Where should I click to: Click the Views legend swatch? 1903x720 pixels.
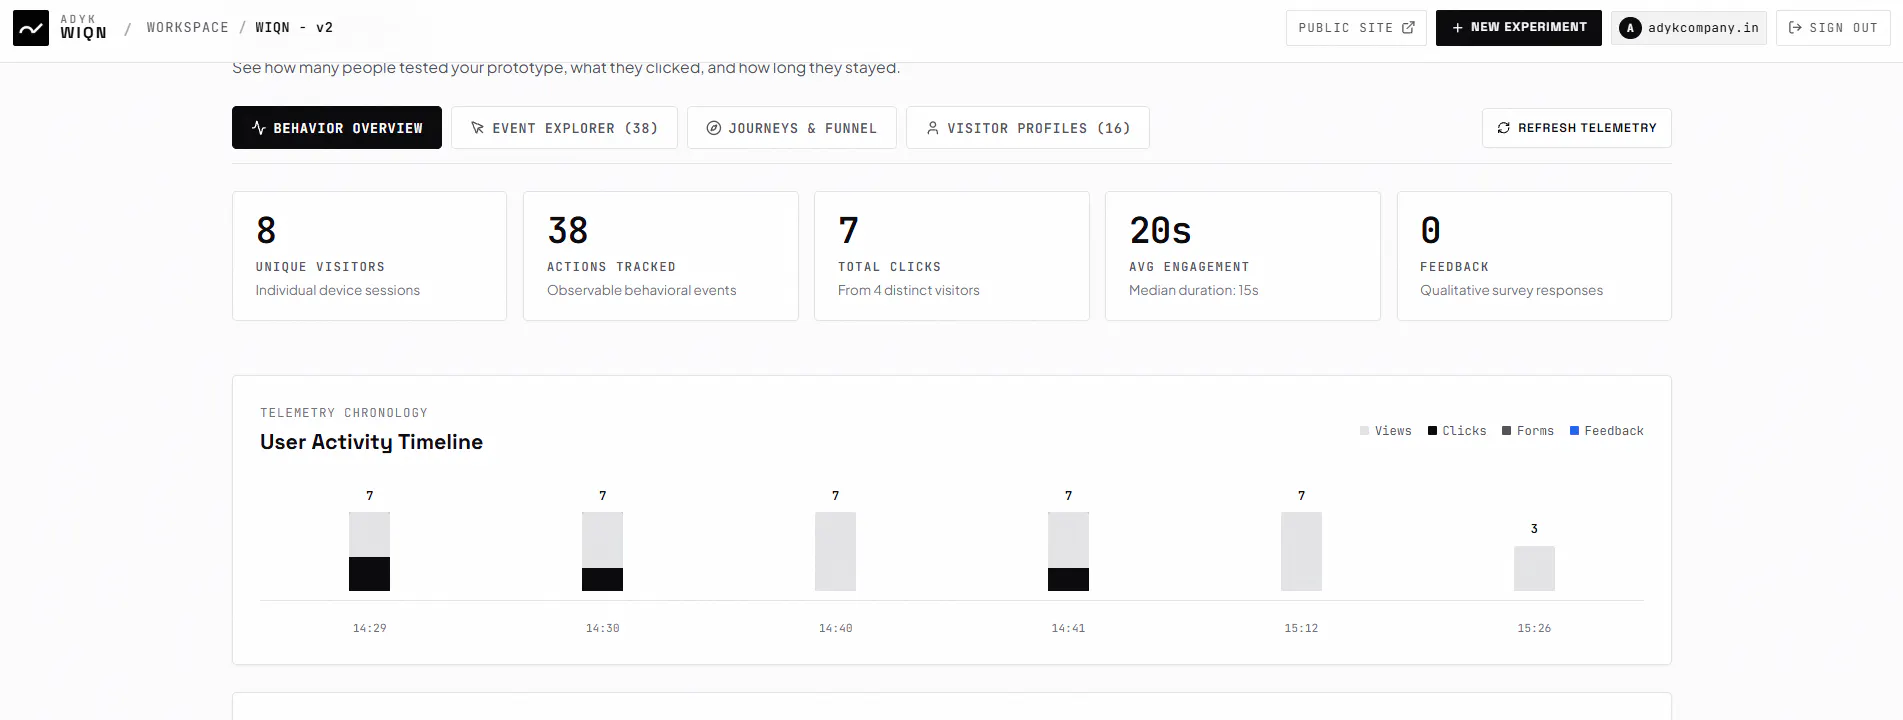(x=1365, y=431)
